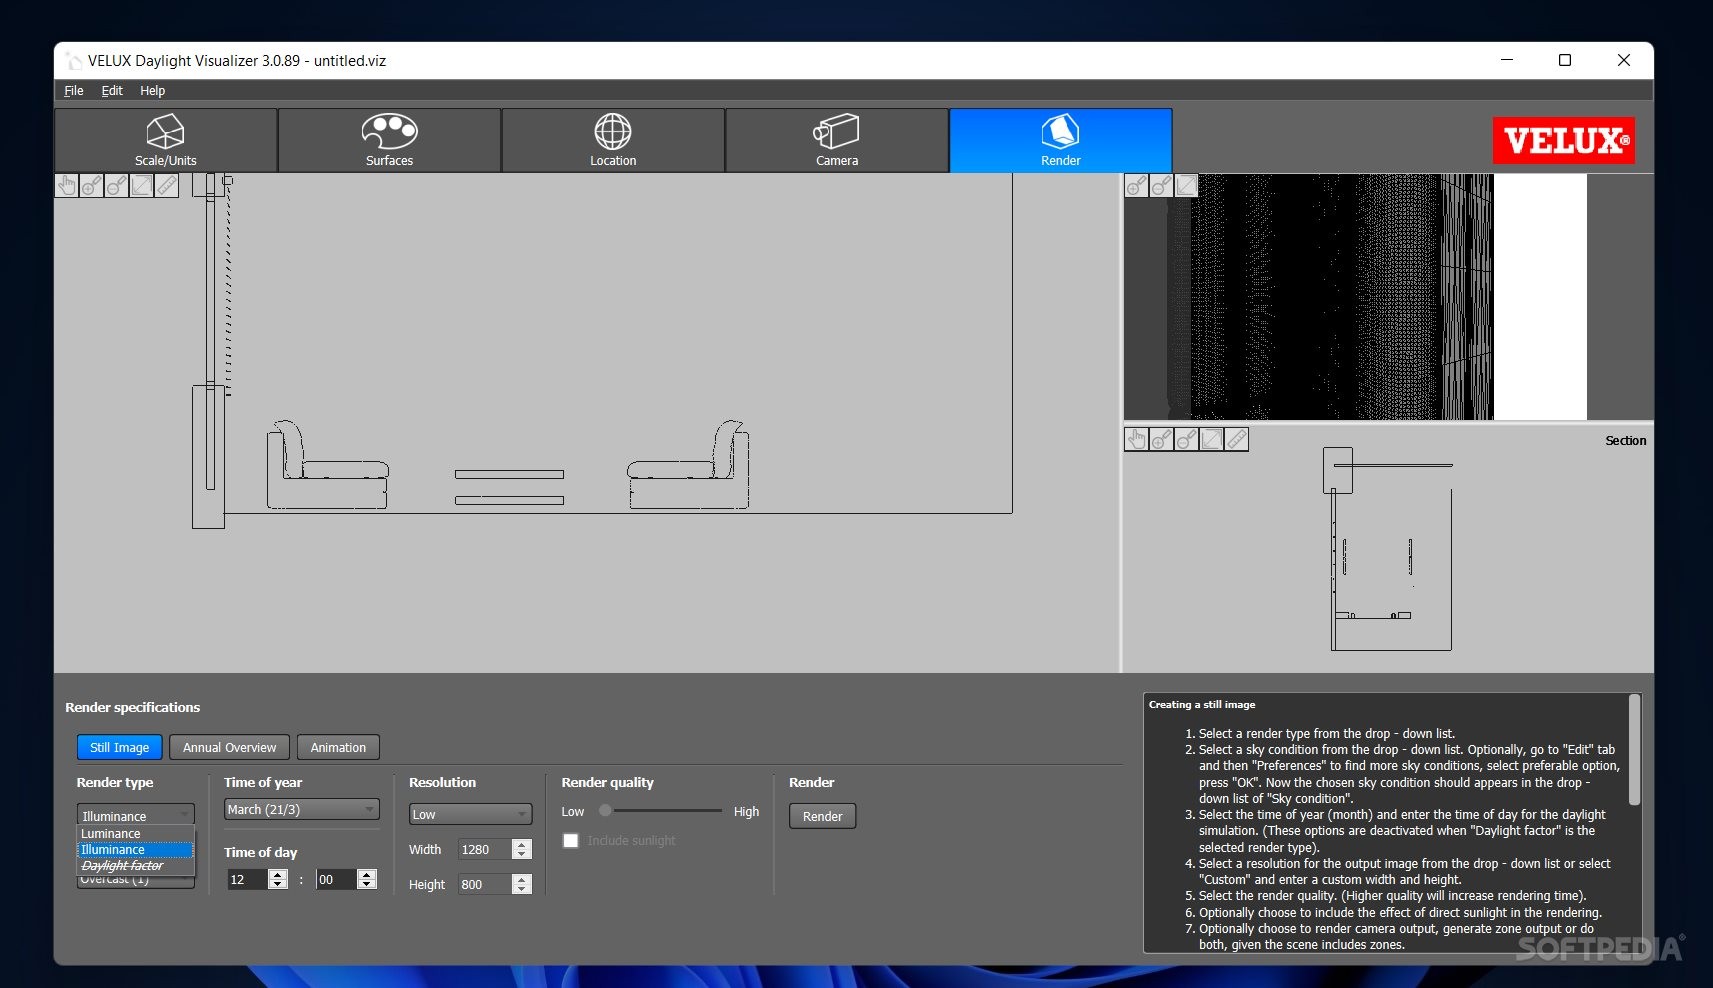
Task: Decrease the hour with its down arrow
Action: coord(278,885)
